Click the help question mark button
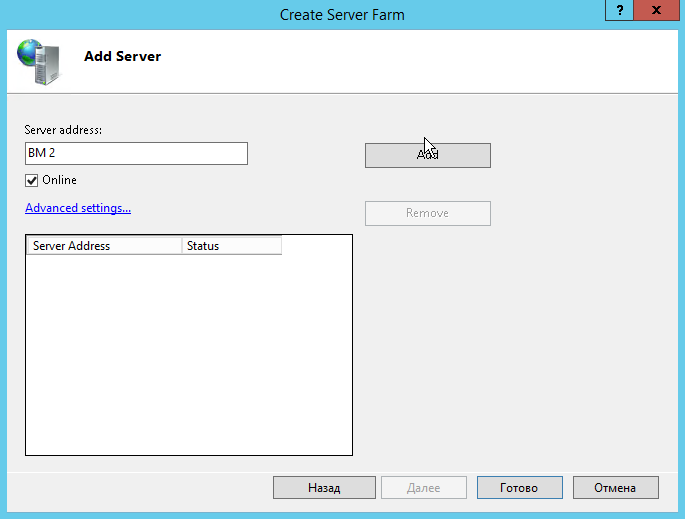This screenshot has height=519, width=685. click(620, 12)
